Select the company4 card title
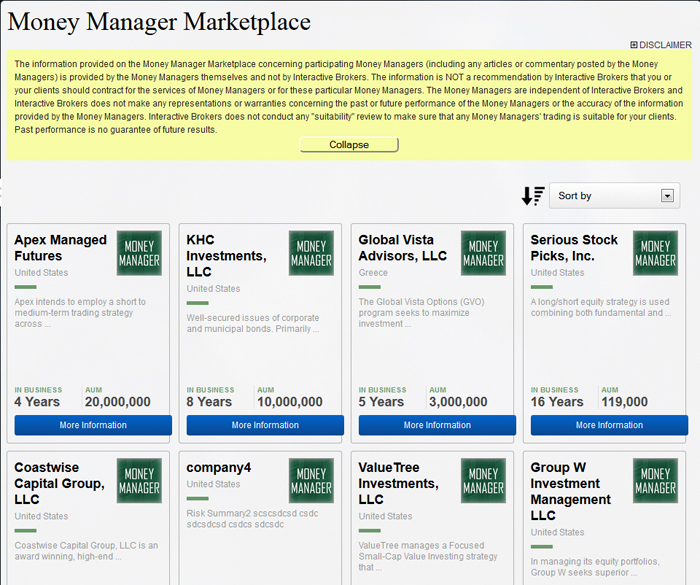This screenshot has width=700, height=585. tap(219, 468)
